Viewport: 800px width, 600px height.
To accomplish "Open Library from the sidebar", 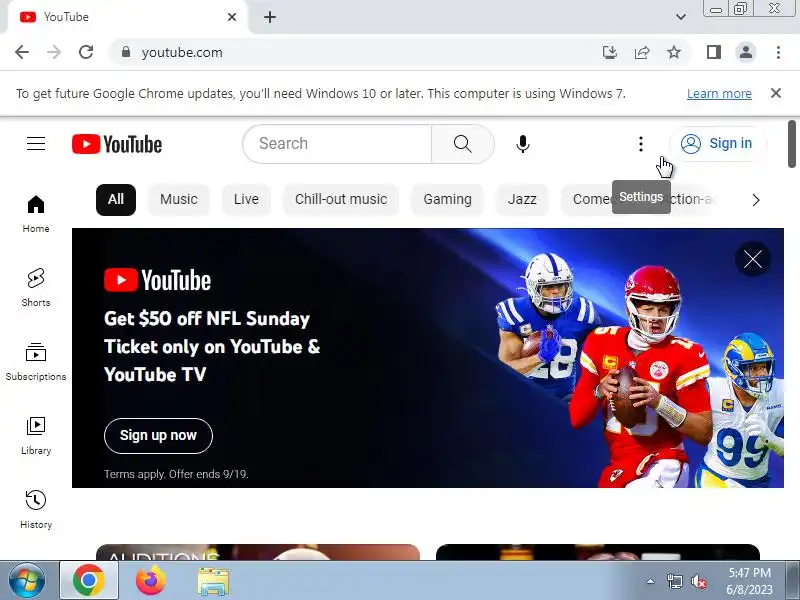I will click(36, 436).
